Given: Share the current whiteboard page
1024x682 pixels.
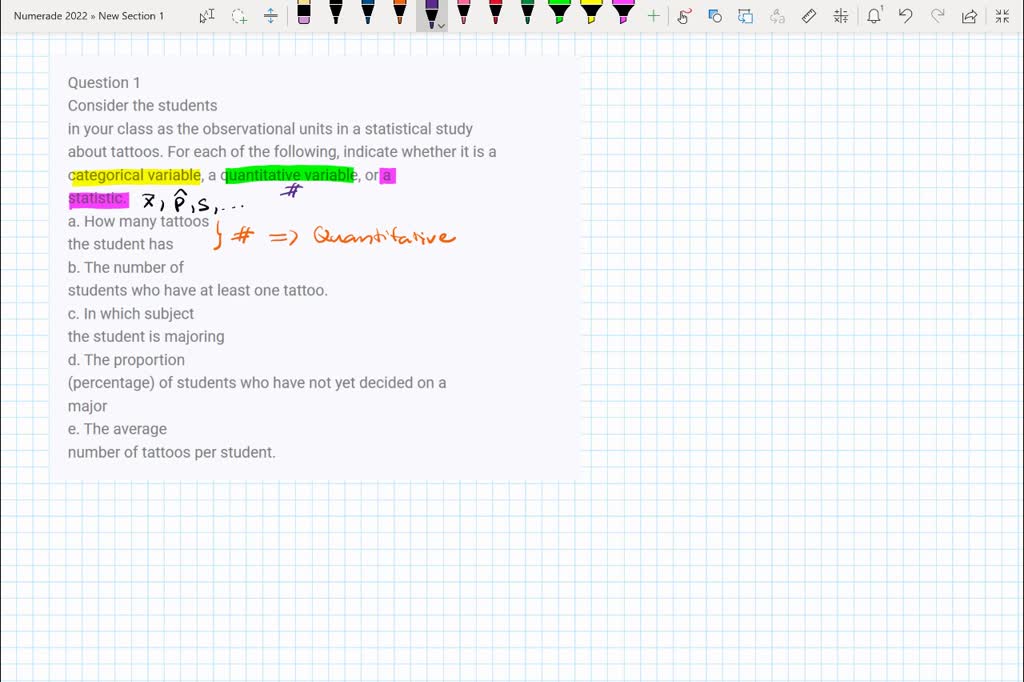Looking at the screenshot, I should (968, 15).
